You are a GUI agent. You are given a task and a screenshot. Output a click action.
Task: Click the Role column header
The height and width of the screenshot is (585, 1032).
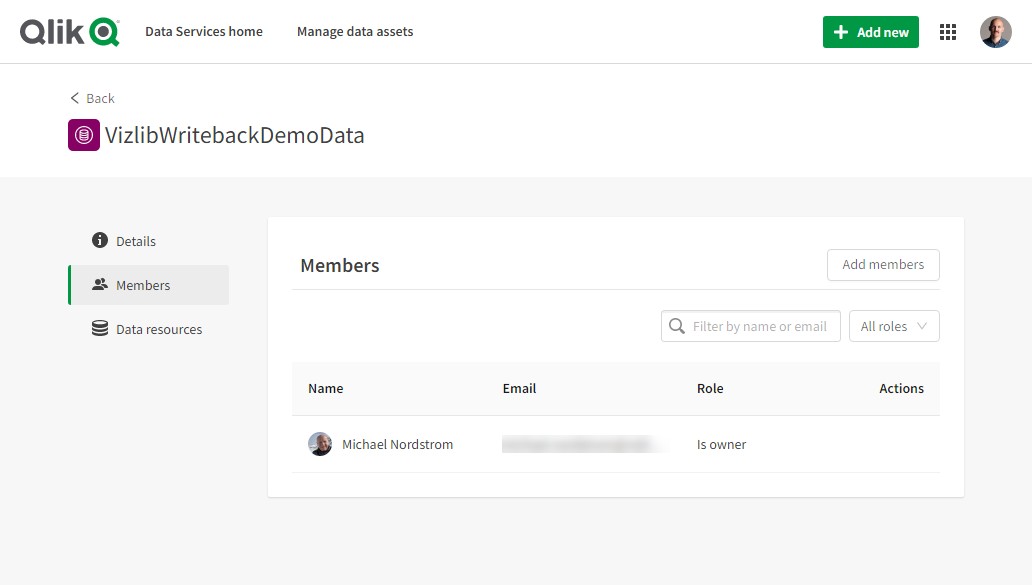710,388
